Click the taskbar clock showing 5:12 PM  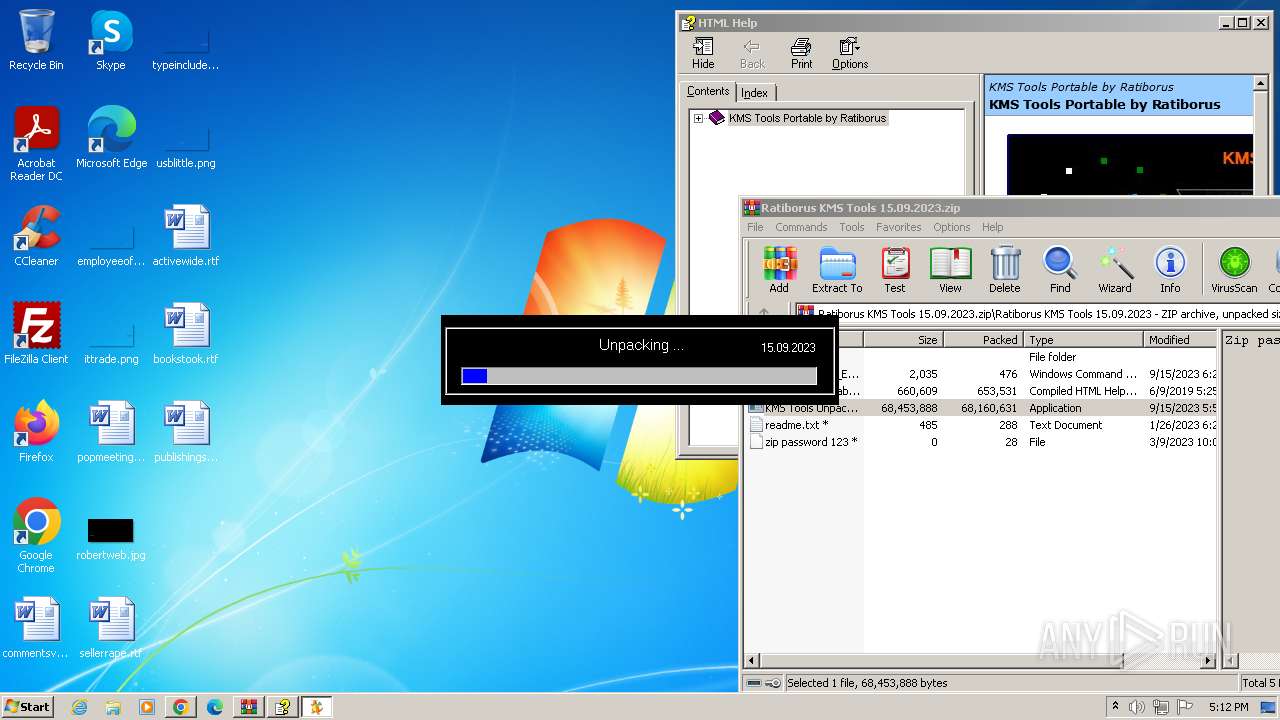1229,707
